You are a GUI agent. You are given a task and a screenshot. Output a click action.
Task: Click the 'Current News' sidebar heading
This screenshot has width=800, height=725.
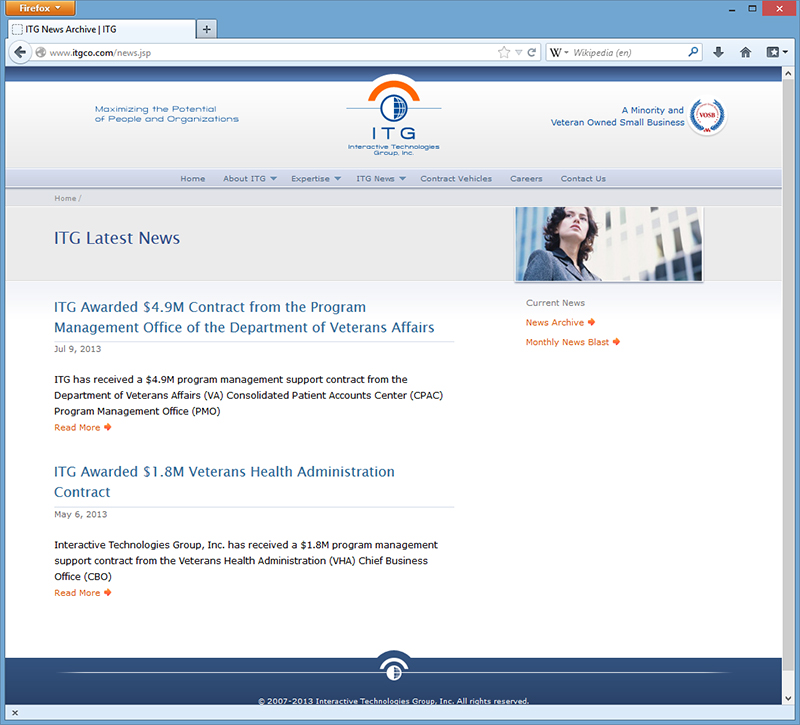click(x=555, y=303)
